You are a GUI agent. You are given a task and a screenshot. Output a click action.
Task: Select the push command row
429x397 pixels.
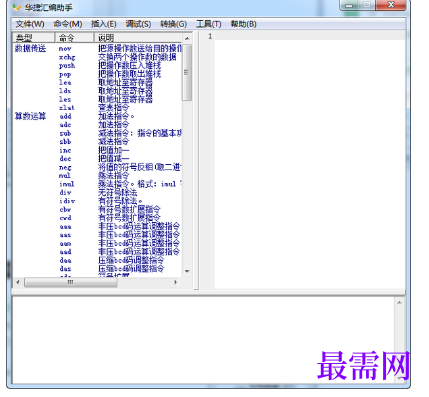97,66
